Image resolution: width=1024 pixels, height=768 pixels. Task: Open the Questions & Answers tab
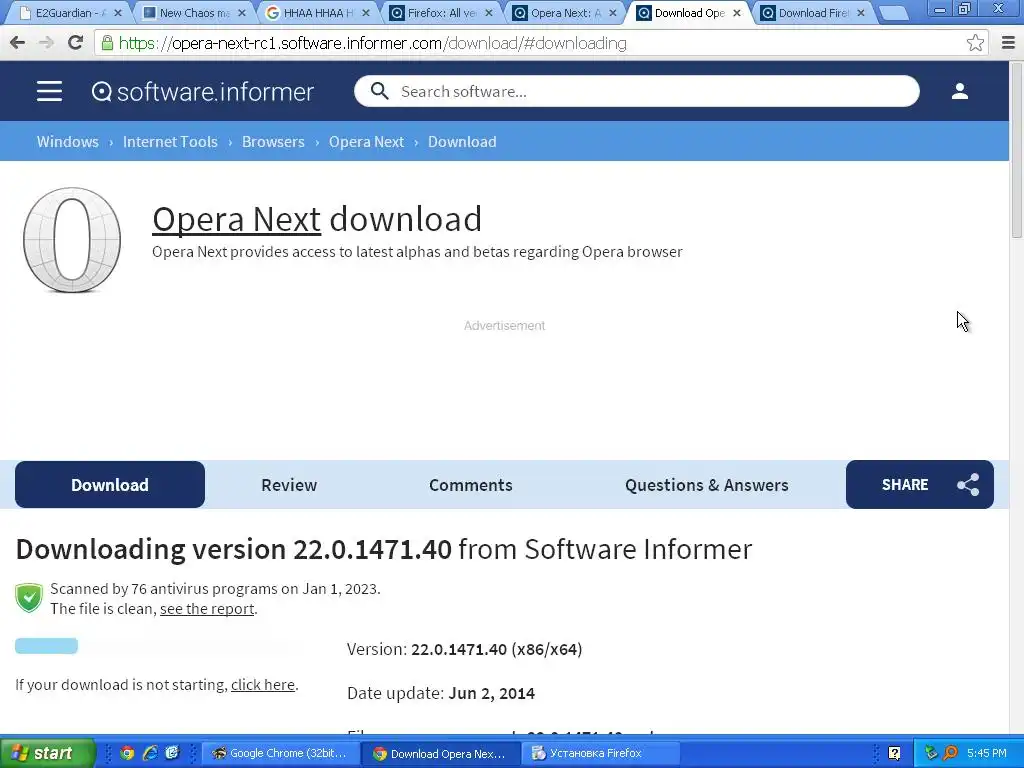coord(707,485)
